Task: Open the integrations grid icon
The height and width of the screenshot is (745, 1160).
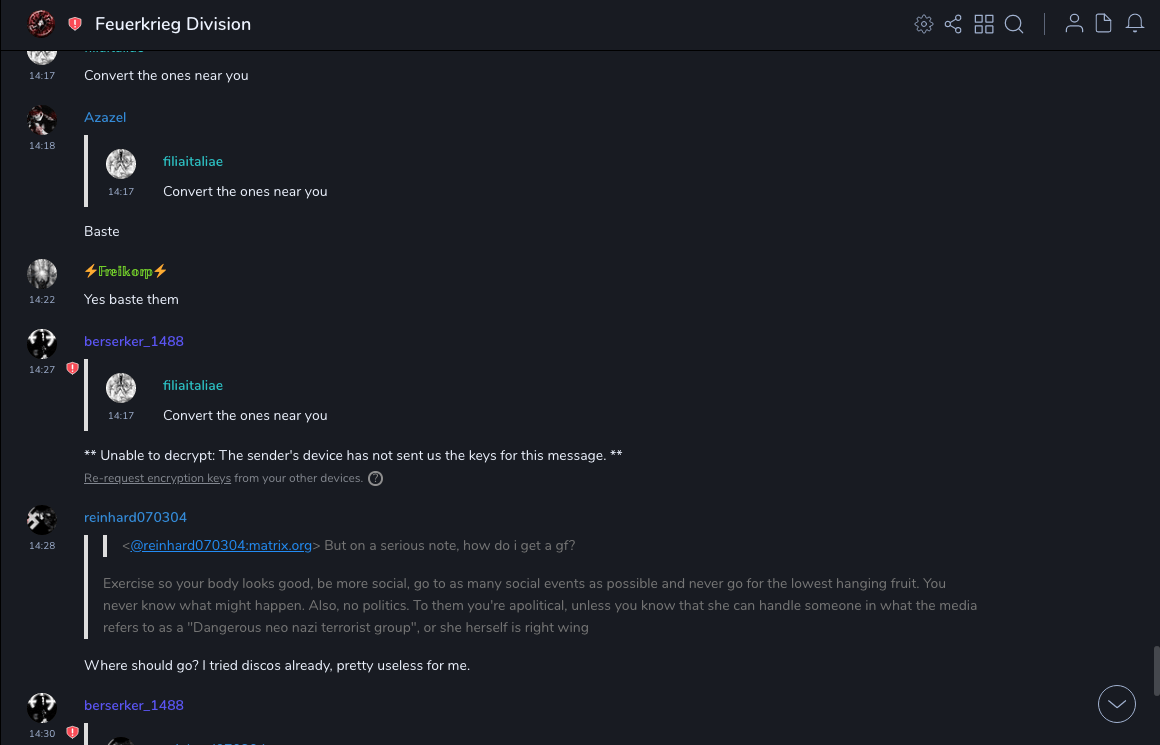Action: point(984,24)
